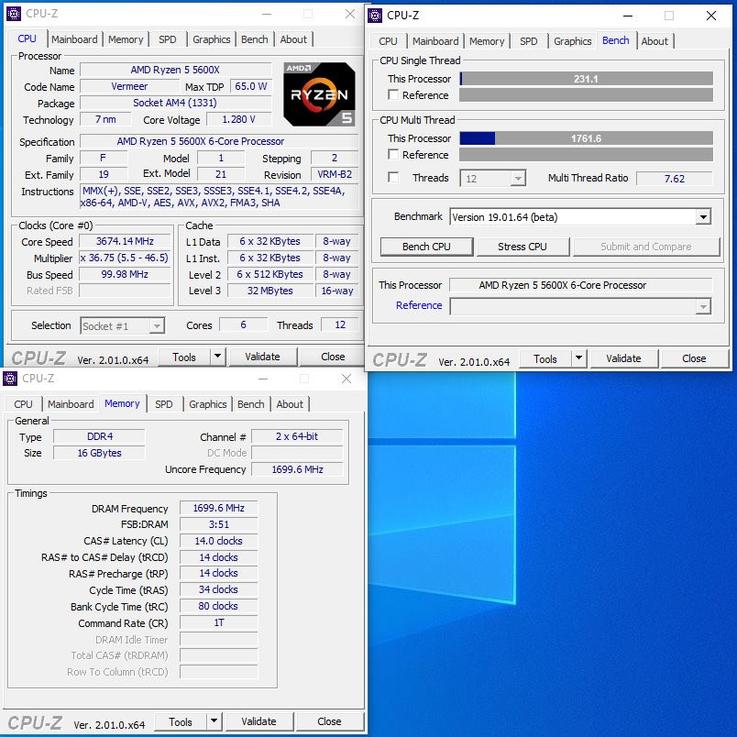737x737 pixels.
Task: Click the Stress CPU button
Action: click(x=523, y=247)
